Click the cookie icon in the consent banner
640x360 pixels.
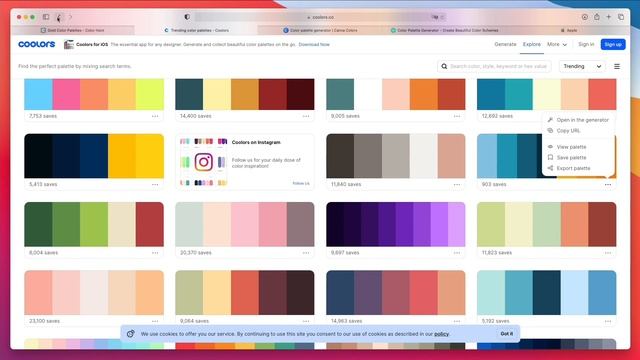pos(131,334)
